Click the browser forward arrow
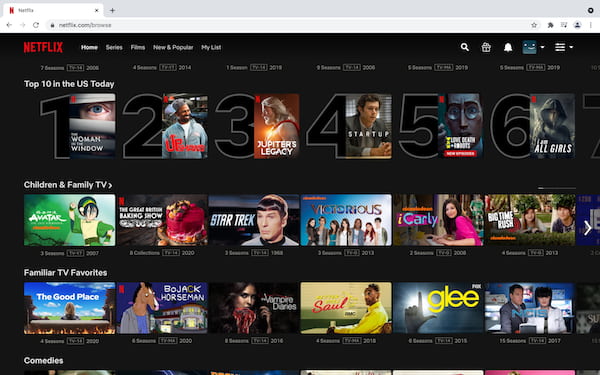 [23, 25]
